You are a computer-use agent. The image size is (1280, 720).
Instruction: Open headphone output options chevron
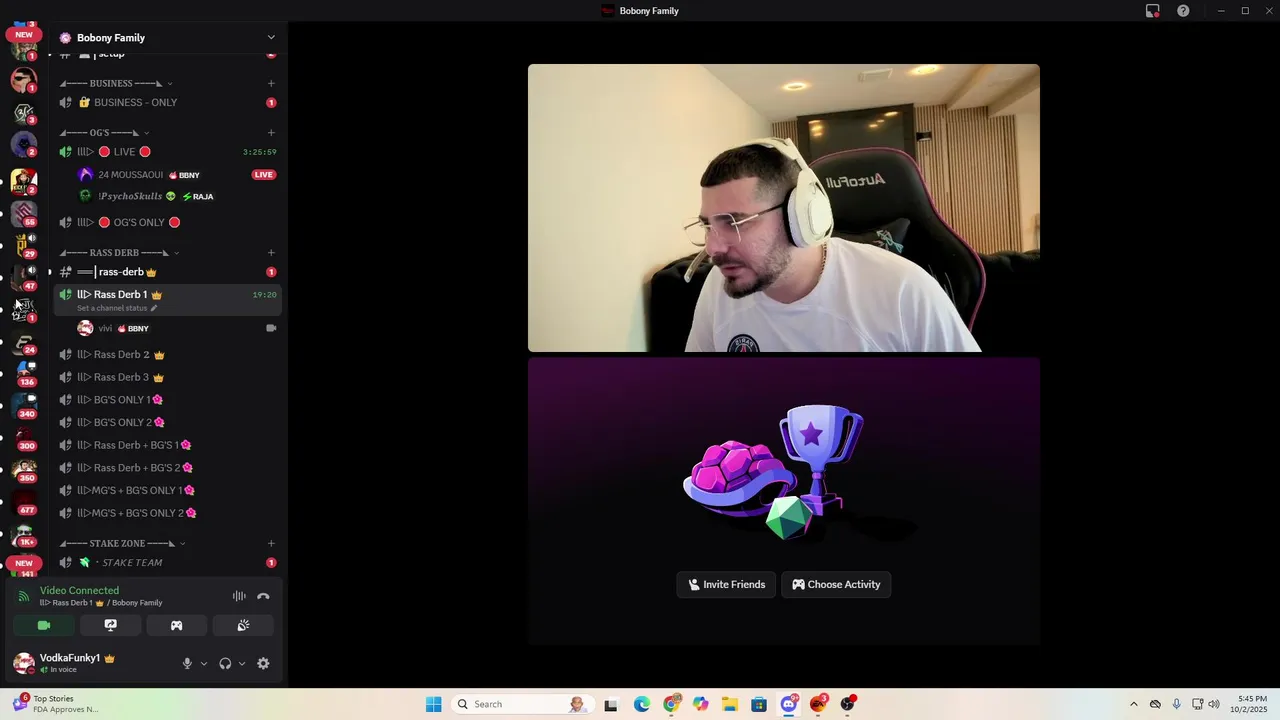tap(242, 663)
